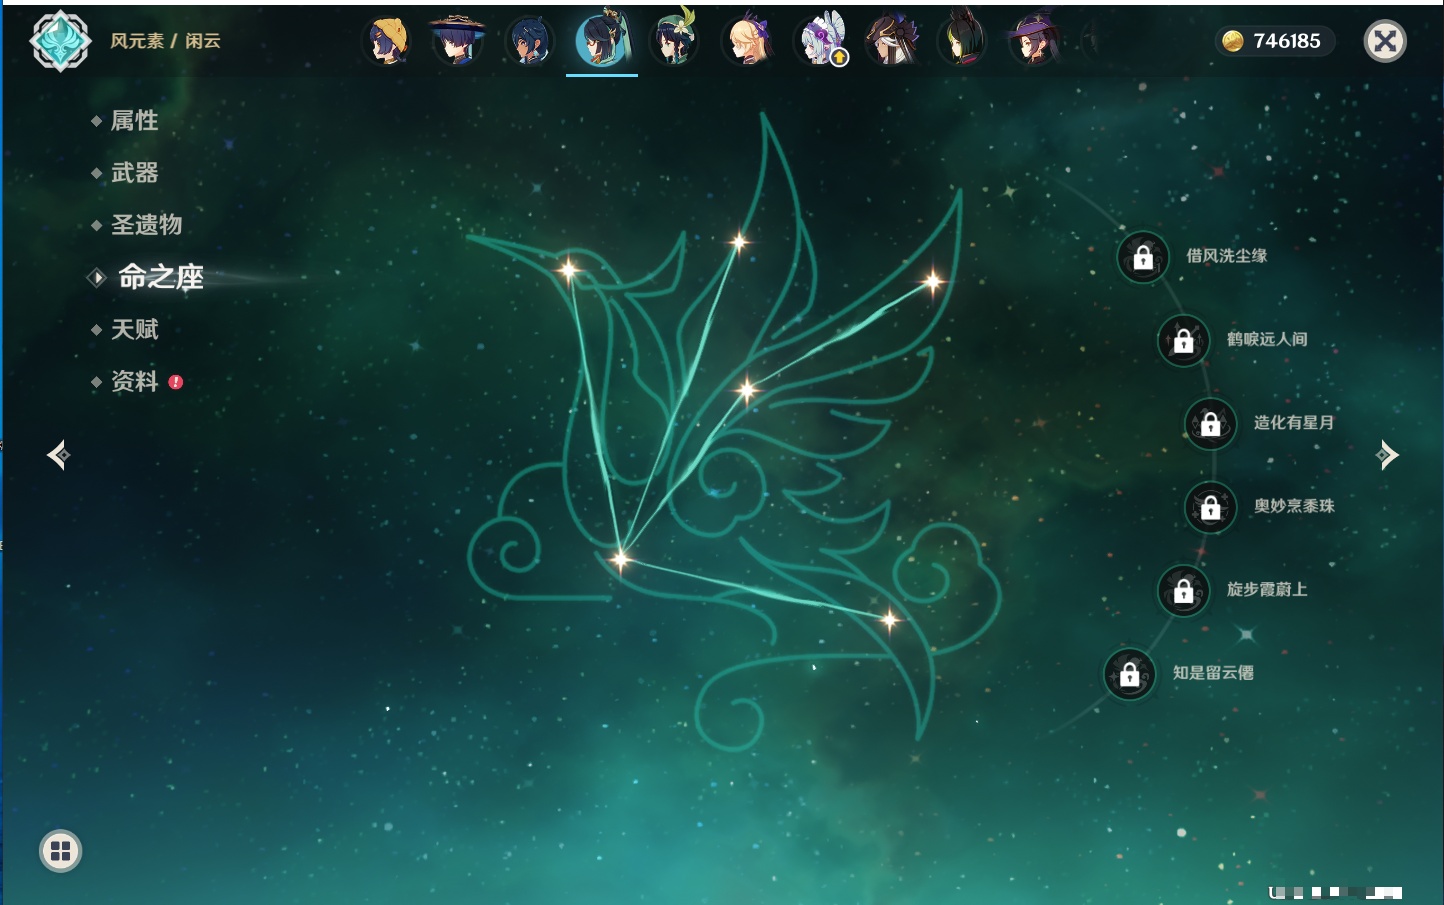Viewport: 1444px width, 905px height.
Task: Click the star at the crane's feet
Action: pos(620,558)
